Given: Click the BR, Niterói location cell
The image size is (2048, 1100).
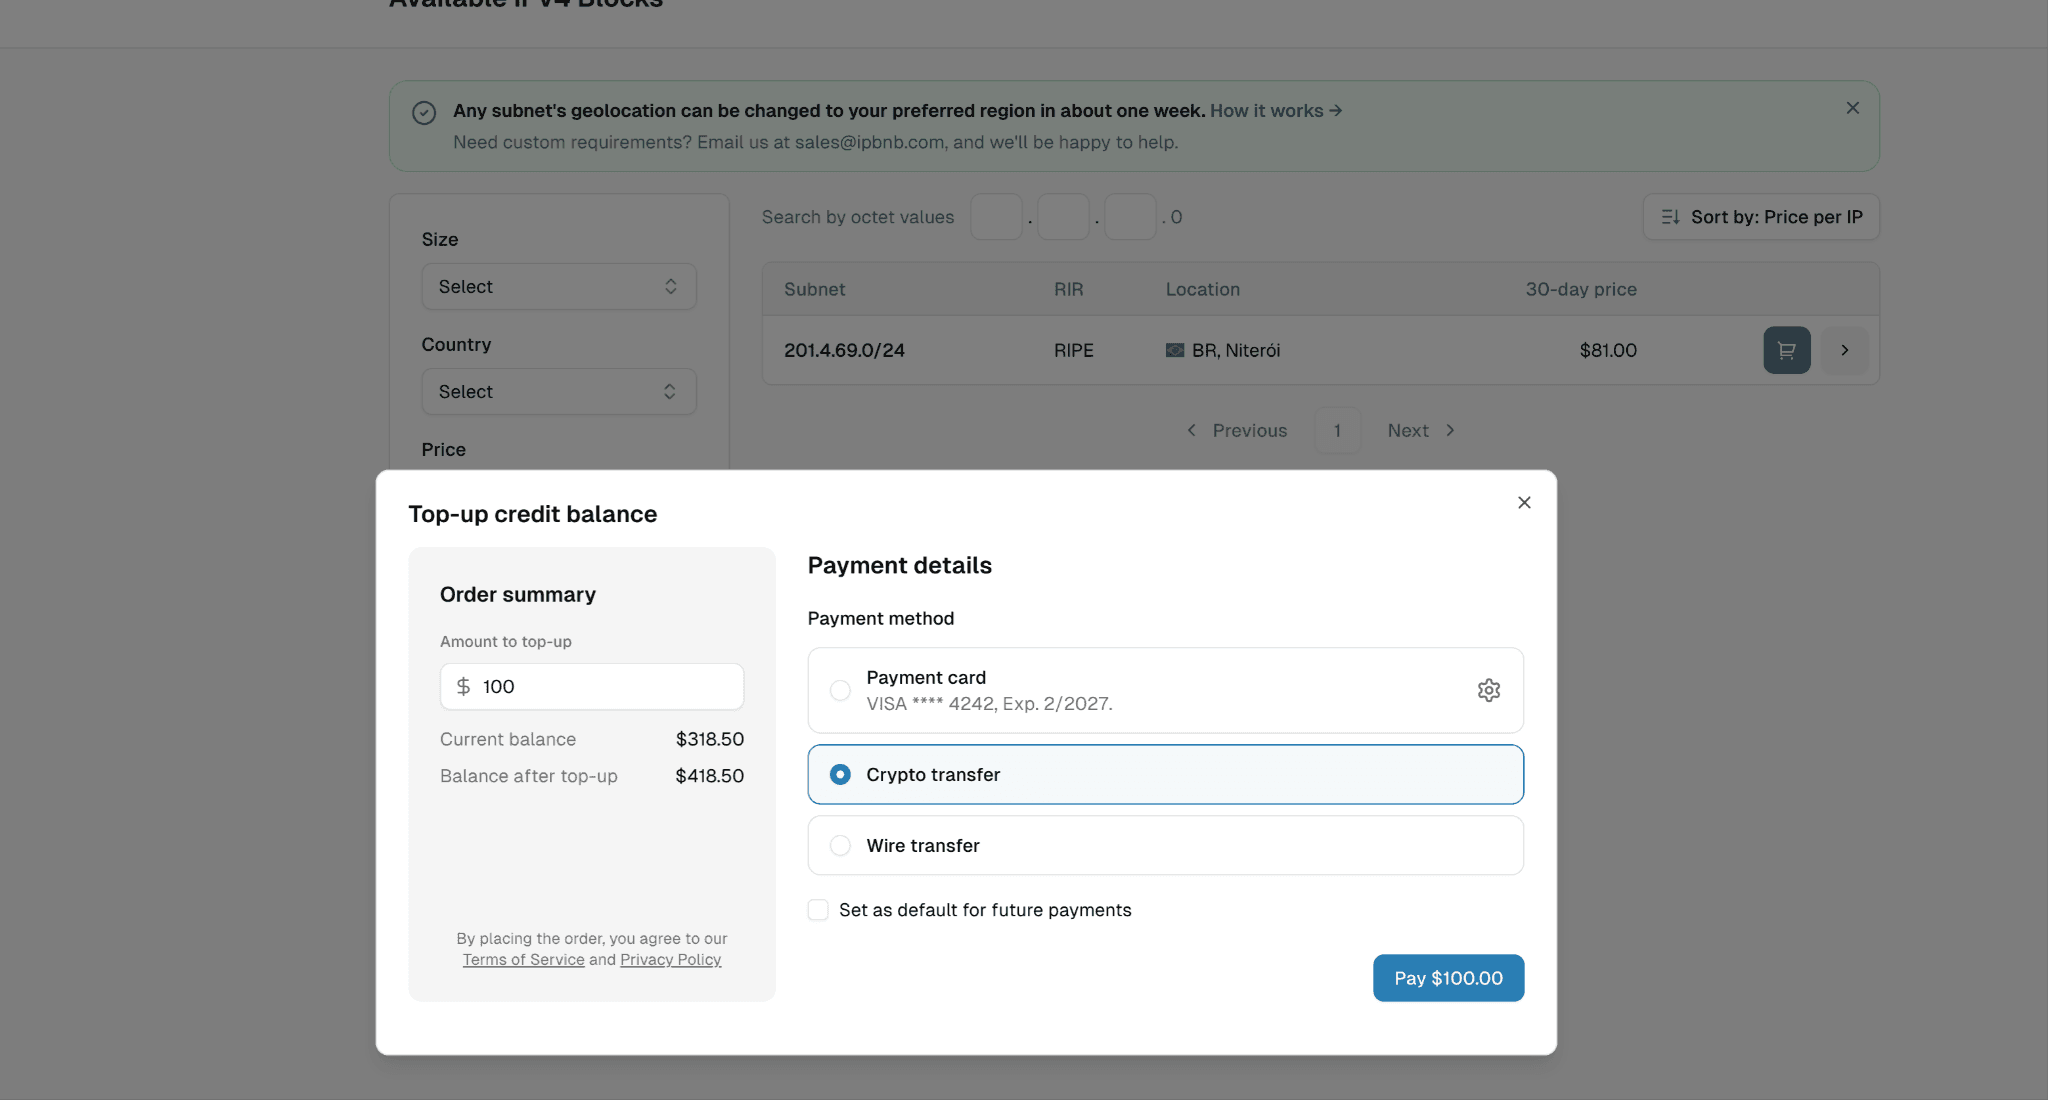Looking at the screenshot, I should pos(1222,350).
